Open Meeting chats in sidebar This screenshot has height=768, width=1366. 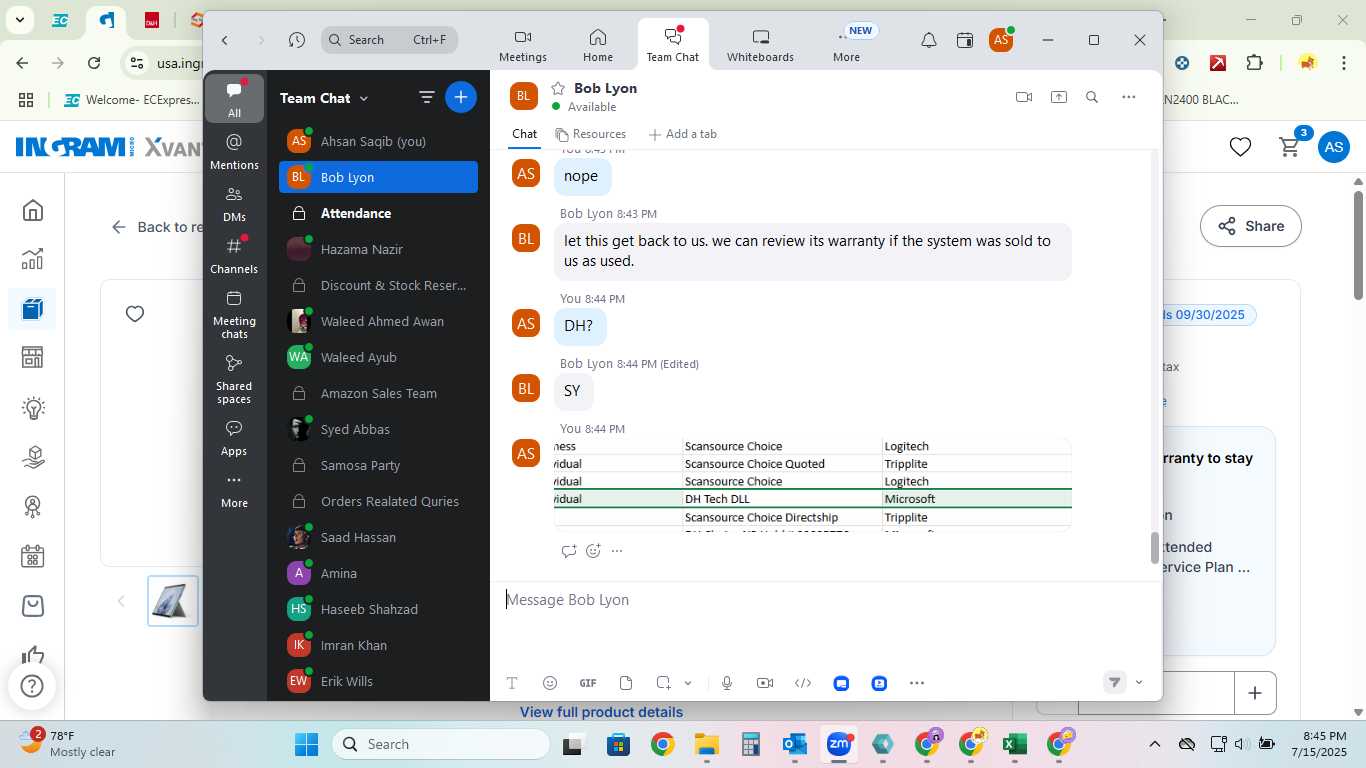(x=234, y=313)
